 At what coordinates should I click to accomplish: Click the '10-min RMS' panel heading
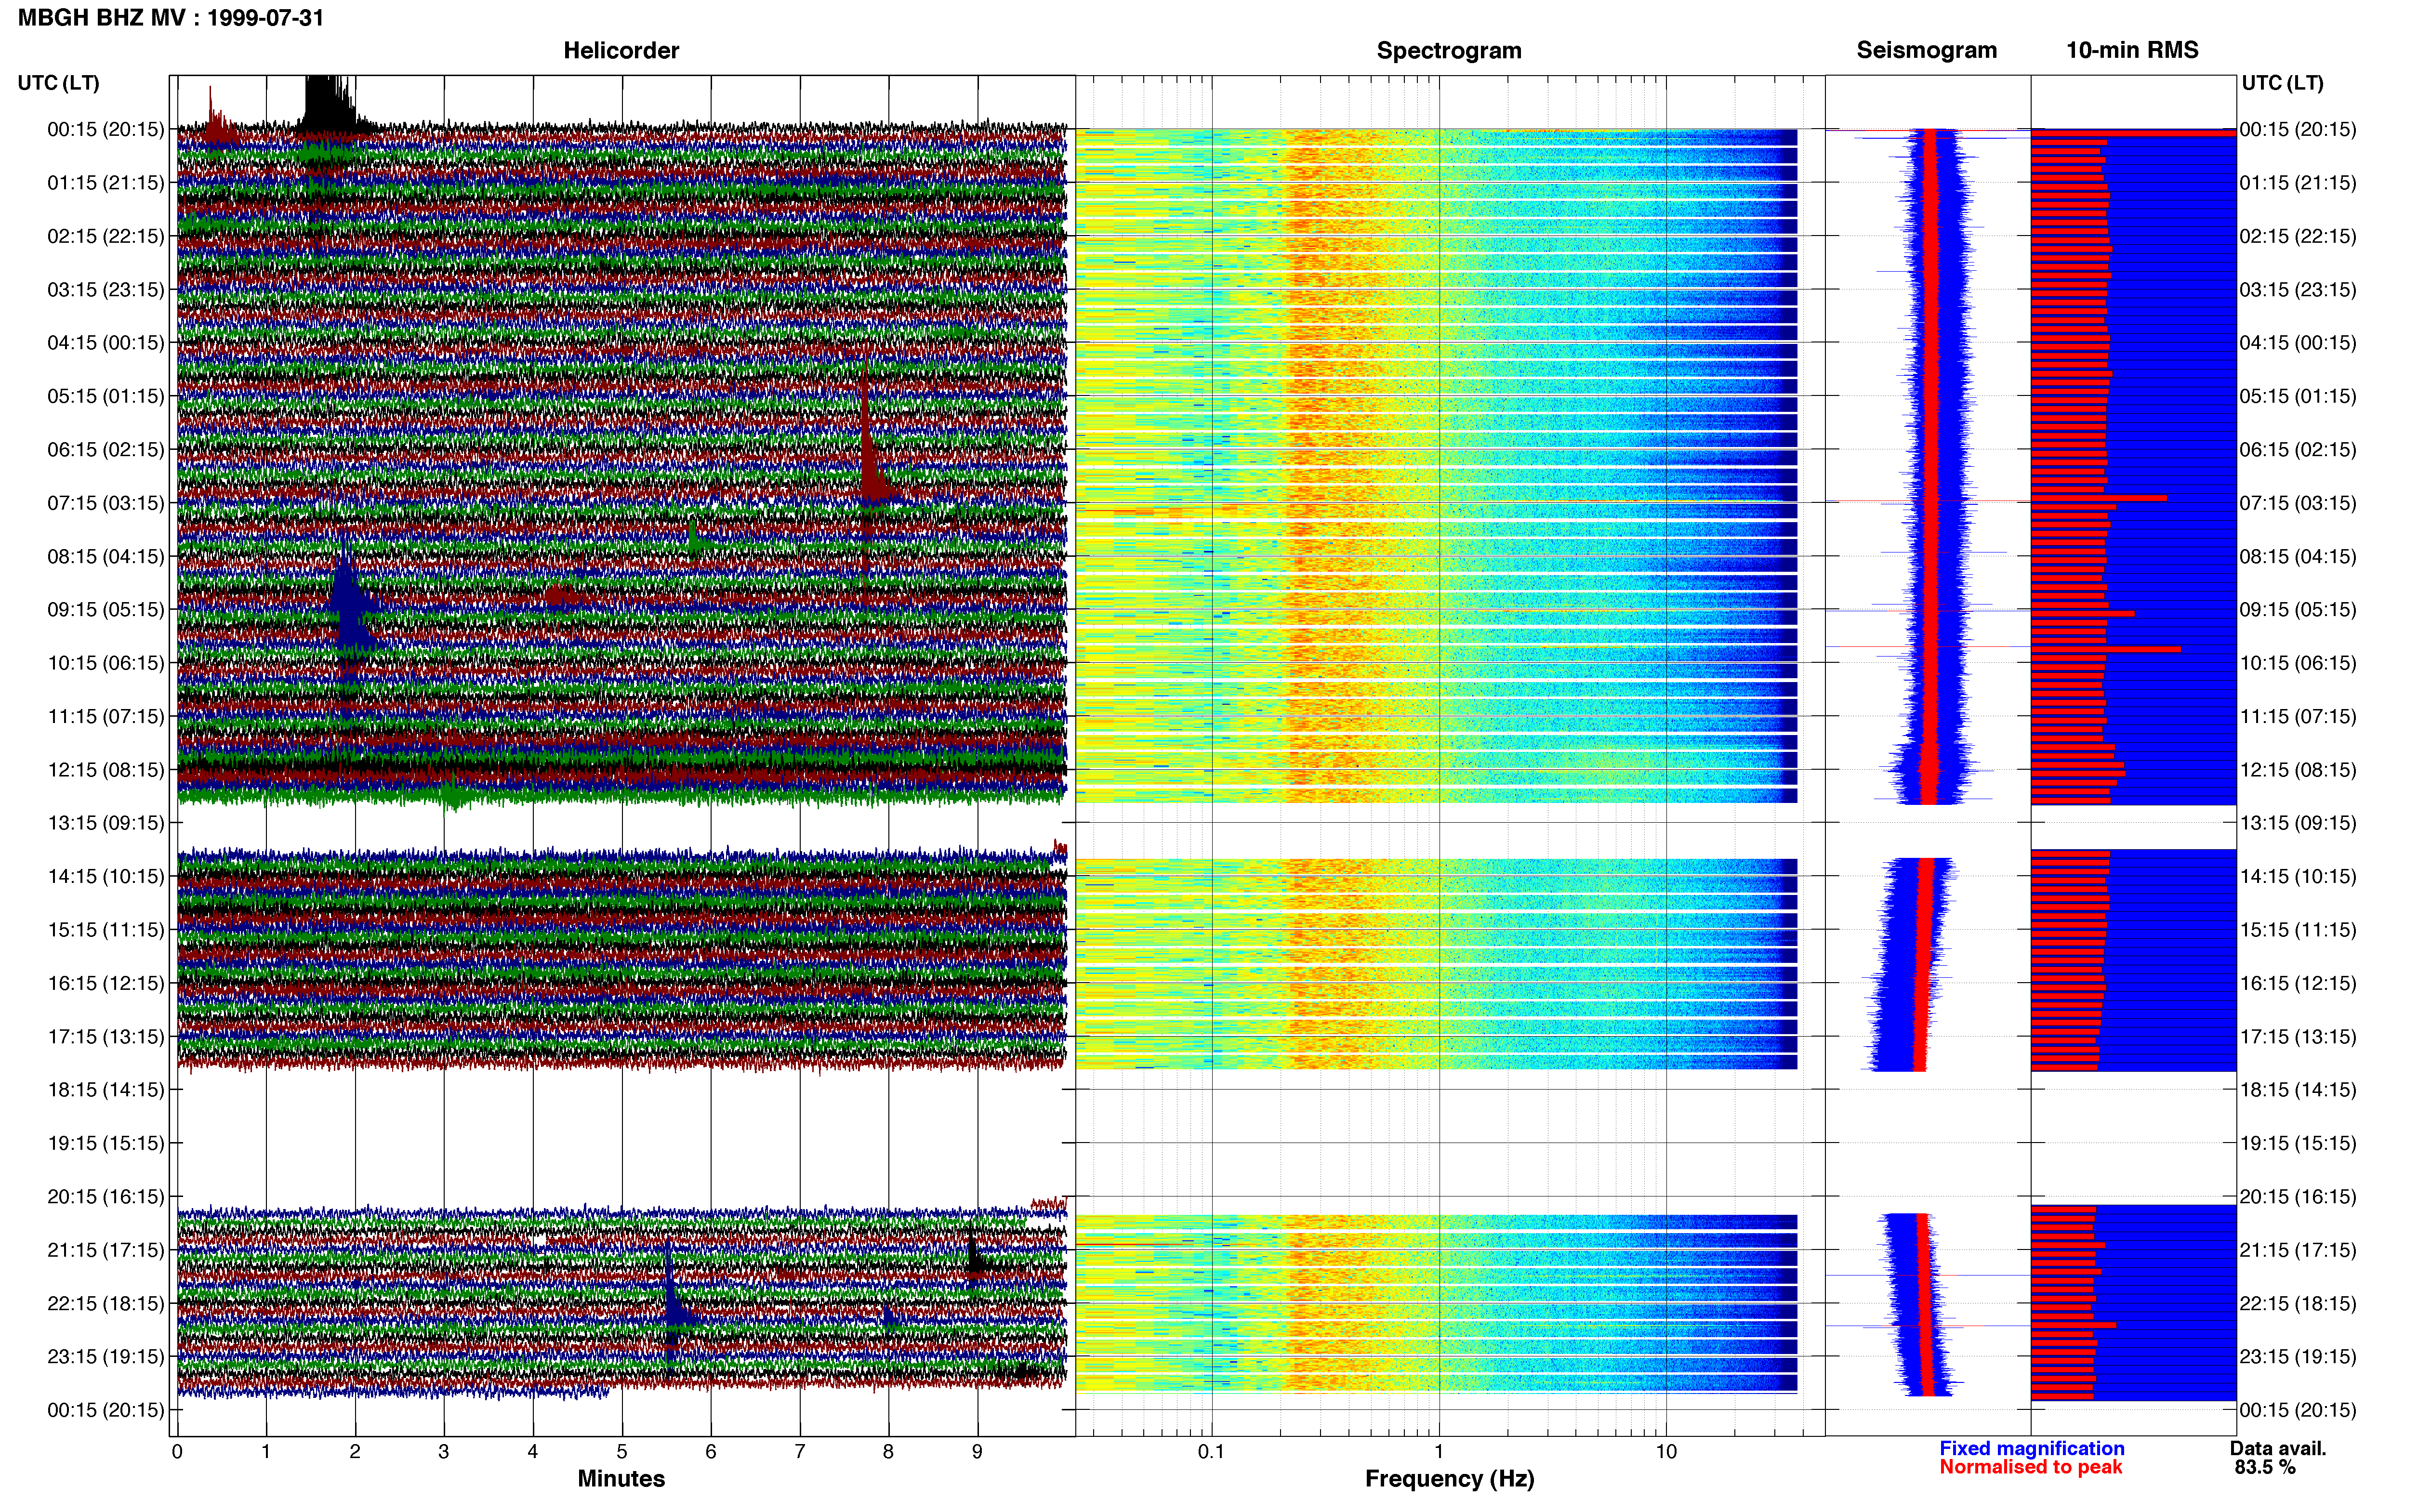tap(2132, 50)
